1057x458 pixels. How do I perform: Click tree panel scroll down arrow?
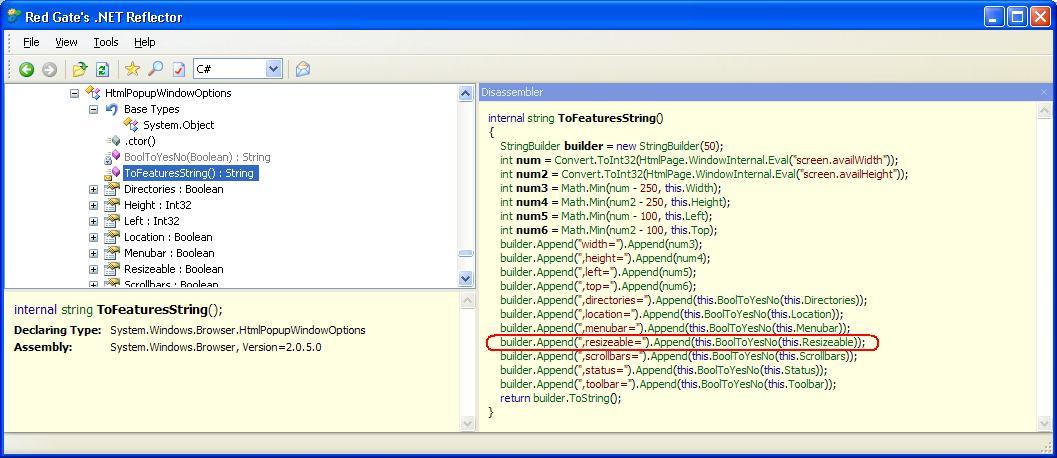click(x=465, y=278)
